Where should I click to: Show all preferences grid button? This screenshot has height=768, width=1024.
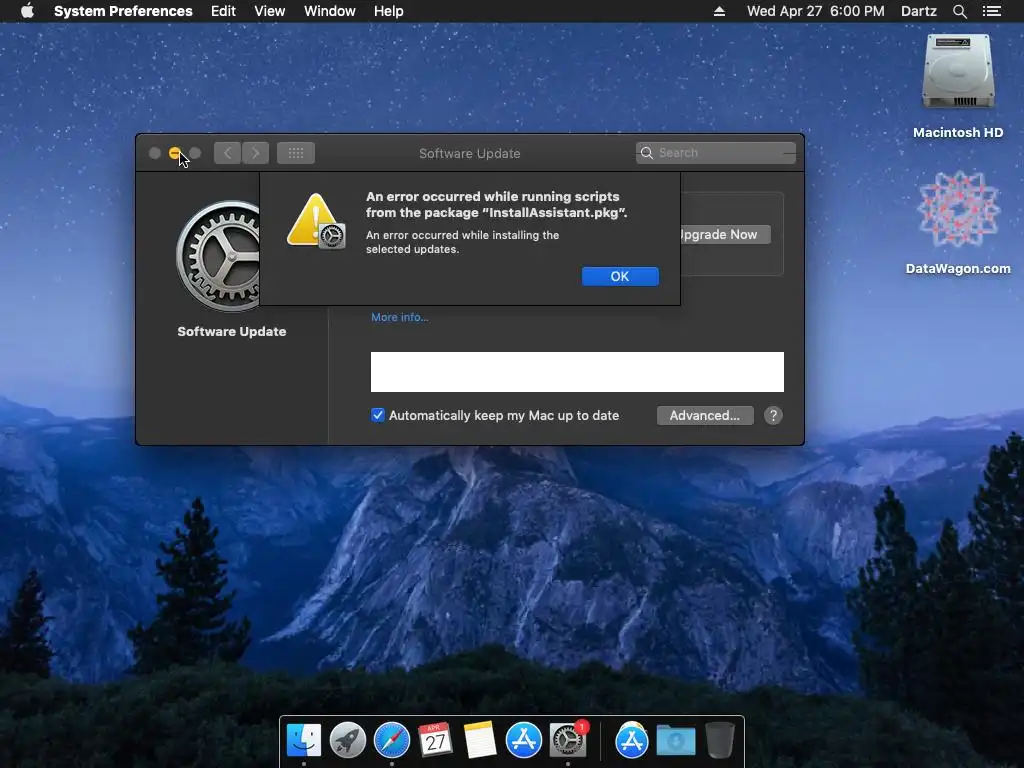[296, 153]
